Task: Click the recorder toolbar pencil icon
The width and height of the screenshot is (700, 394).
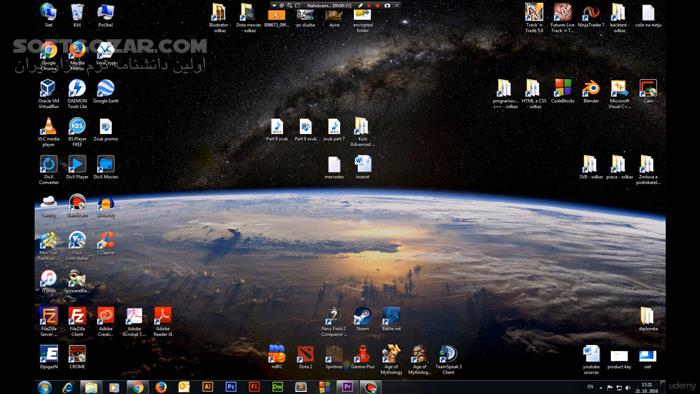Action: point(361,5)
